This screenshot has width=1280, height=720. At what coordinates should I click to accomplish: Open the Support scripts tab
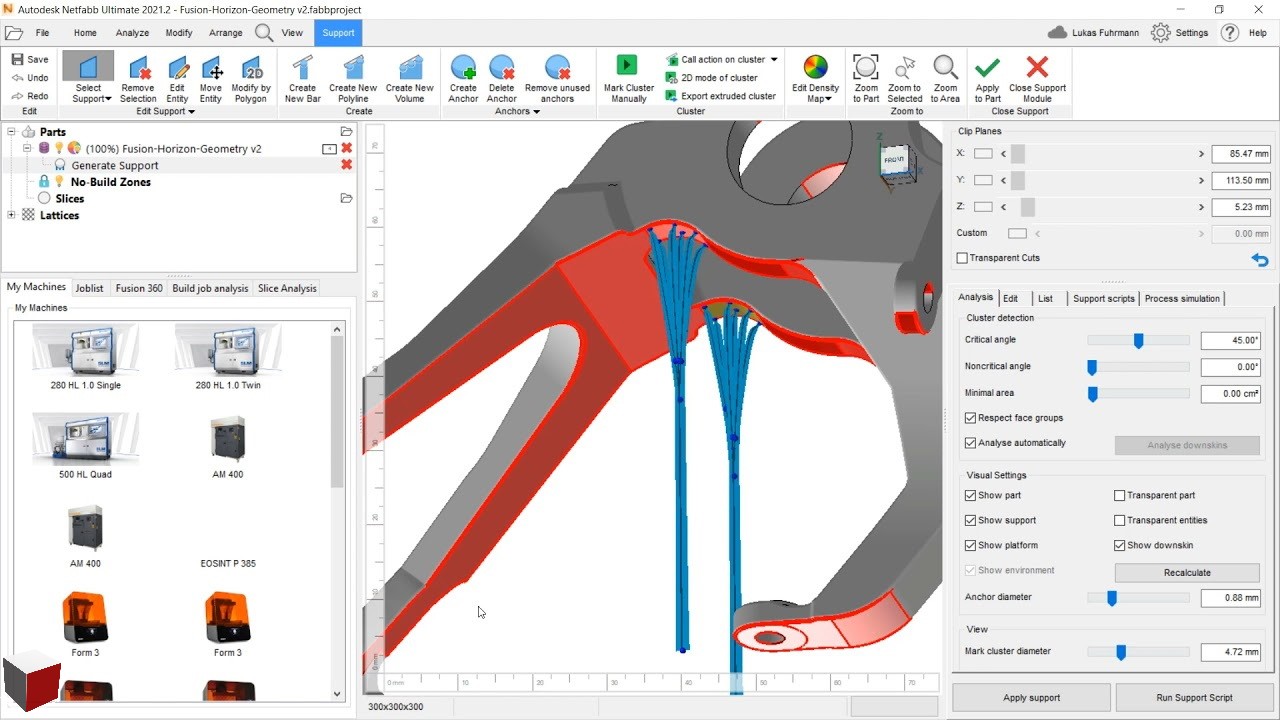coord(1103,298)
